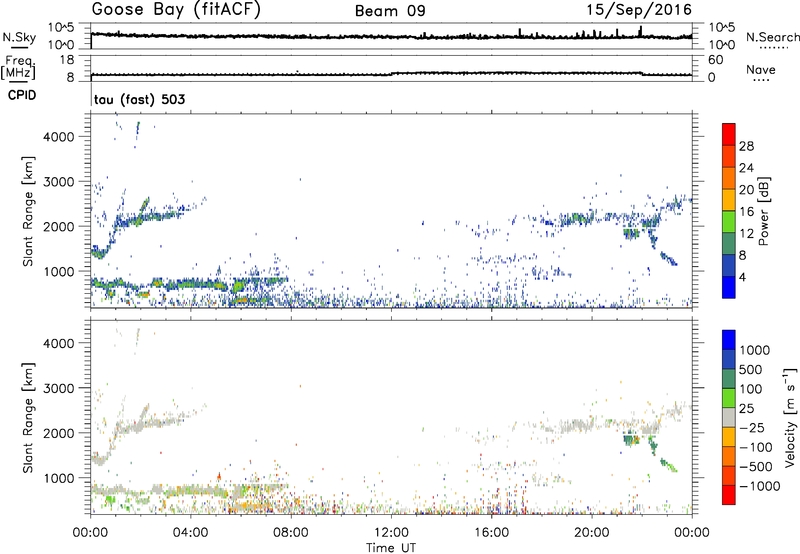Click the 'Power [dB]' color bar title
This screenshot has height=554, width=800.
pos(763,212)
